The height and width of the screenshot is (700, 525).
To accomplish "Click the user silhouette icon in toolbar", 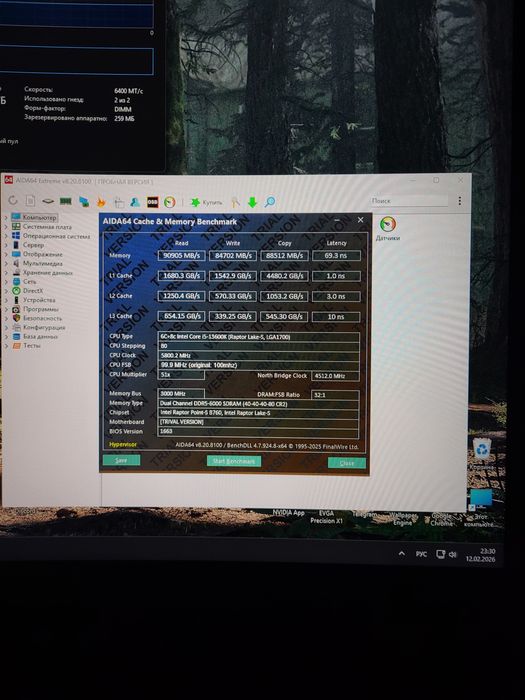I will (x=135, y=202).
